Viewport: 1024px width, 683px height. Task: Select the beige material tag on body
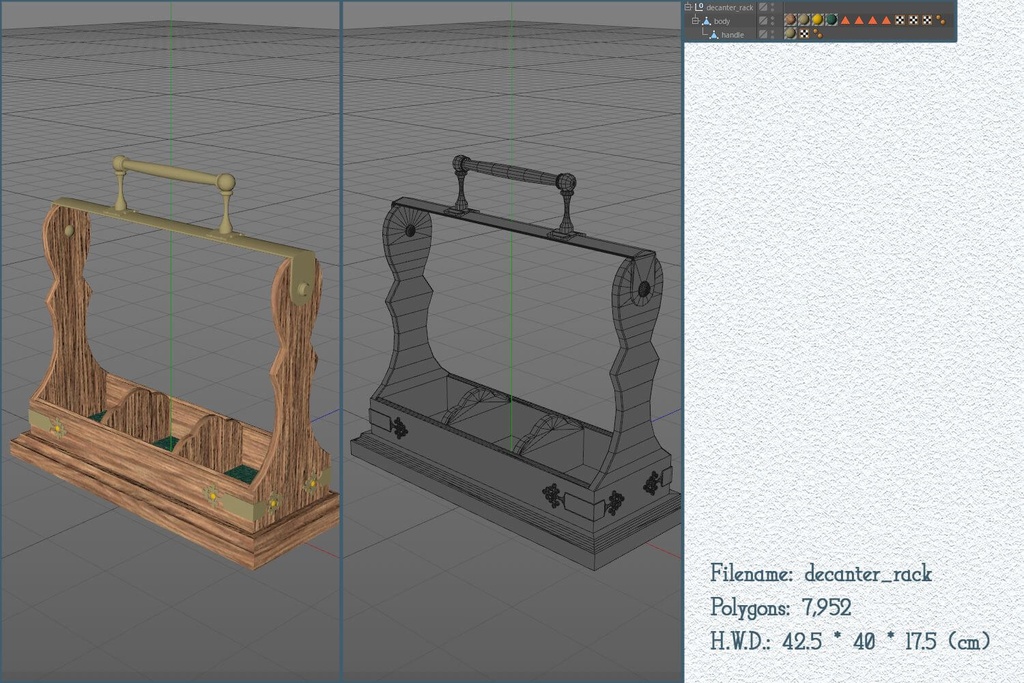tap(804, 20)
